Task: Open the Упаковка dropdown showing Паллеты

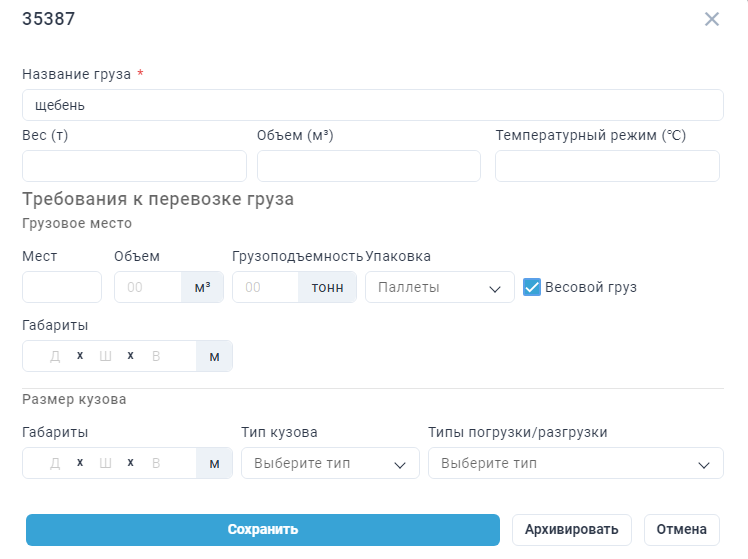Action: pyautogui.click(x=440, y=287)
